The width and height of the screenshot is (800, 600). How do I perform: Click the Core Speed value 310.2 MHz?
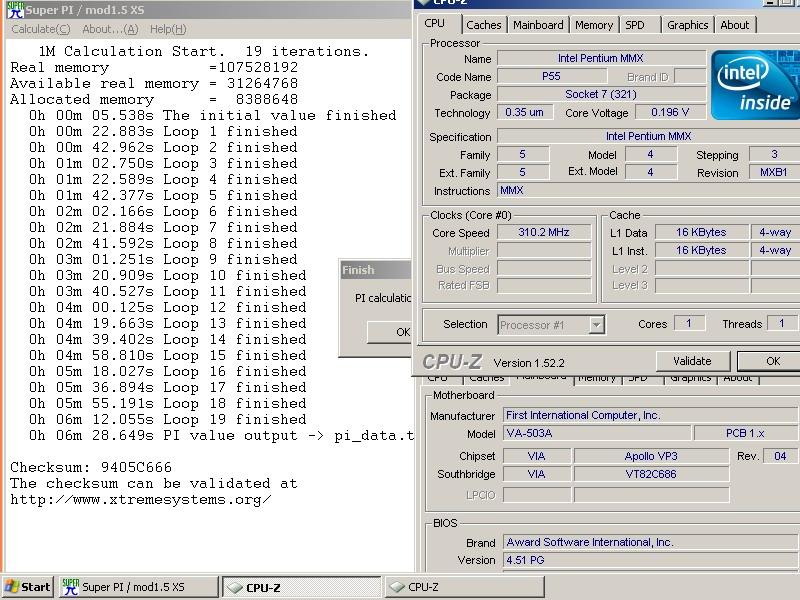point(544,232)
